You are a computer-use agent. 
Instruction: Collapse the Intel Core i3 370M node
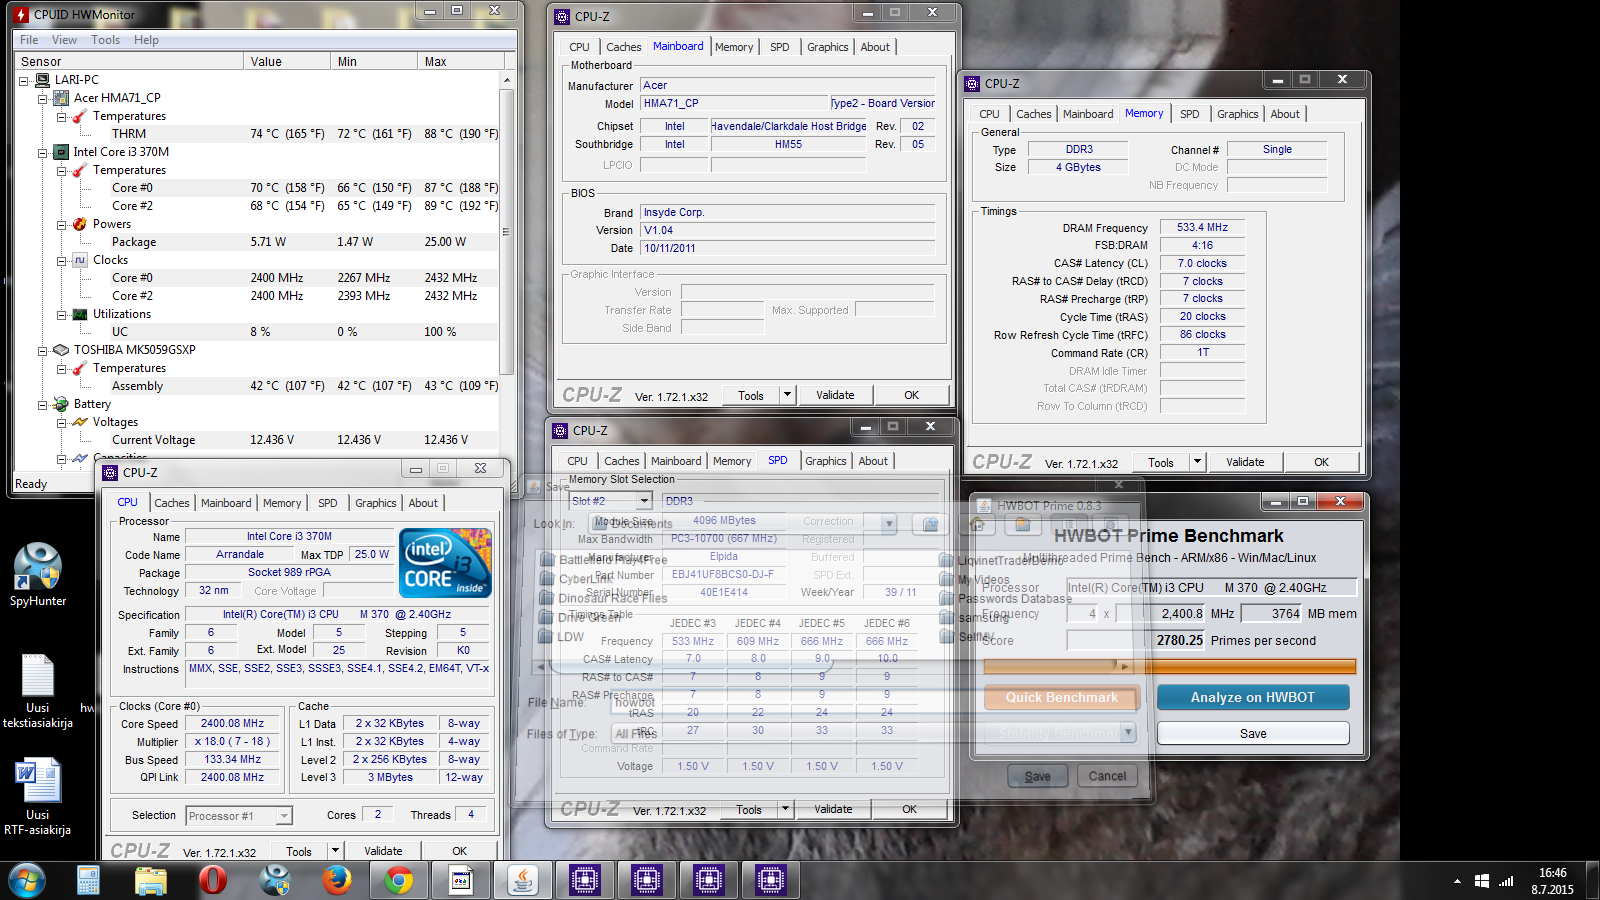42,152
